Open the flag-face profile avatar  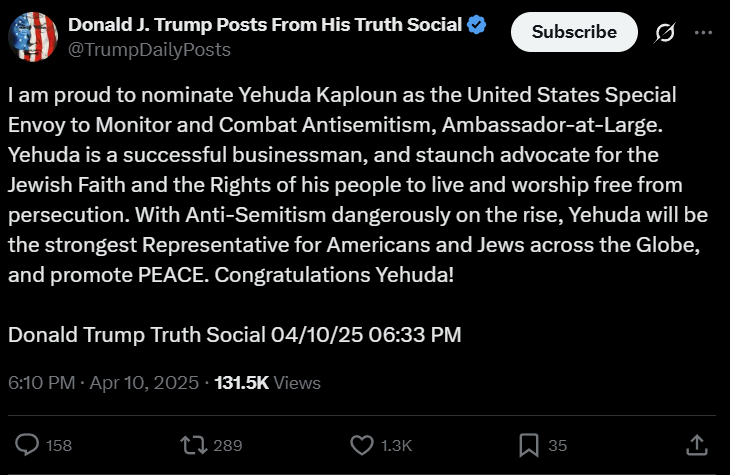pos(32,37)
